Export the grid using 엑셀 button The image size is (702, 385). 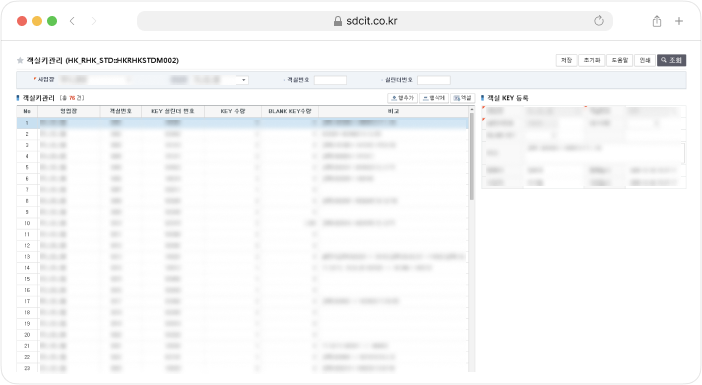click(462, 98)
